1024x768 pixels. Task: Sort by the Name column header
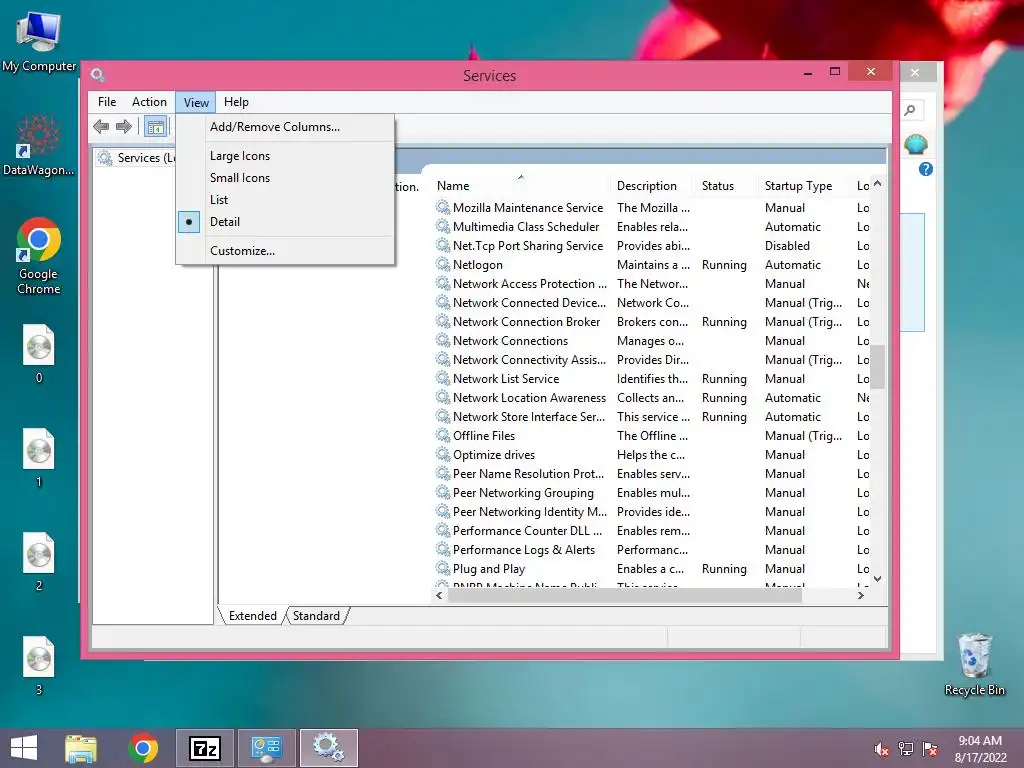coord(520,186)
